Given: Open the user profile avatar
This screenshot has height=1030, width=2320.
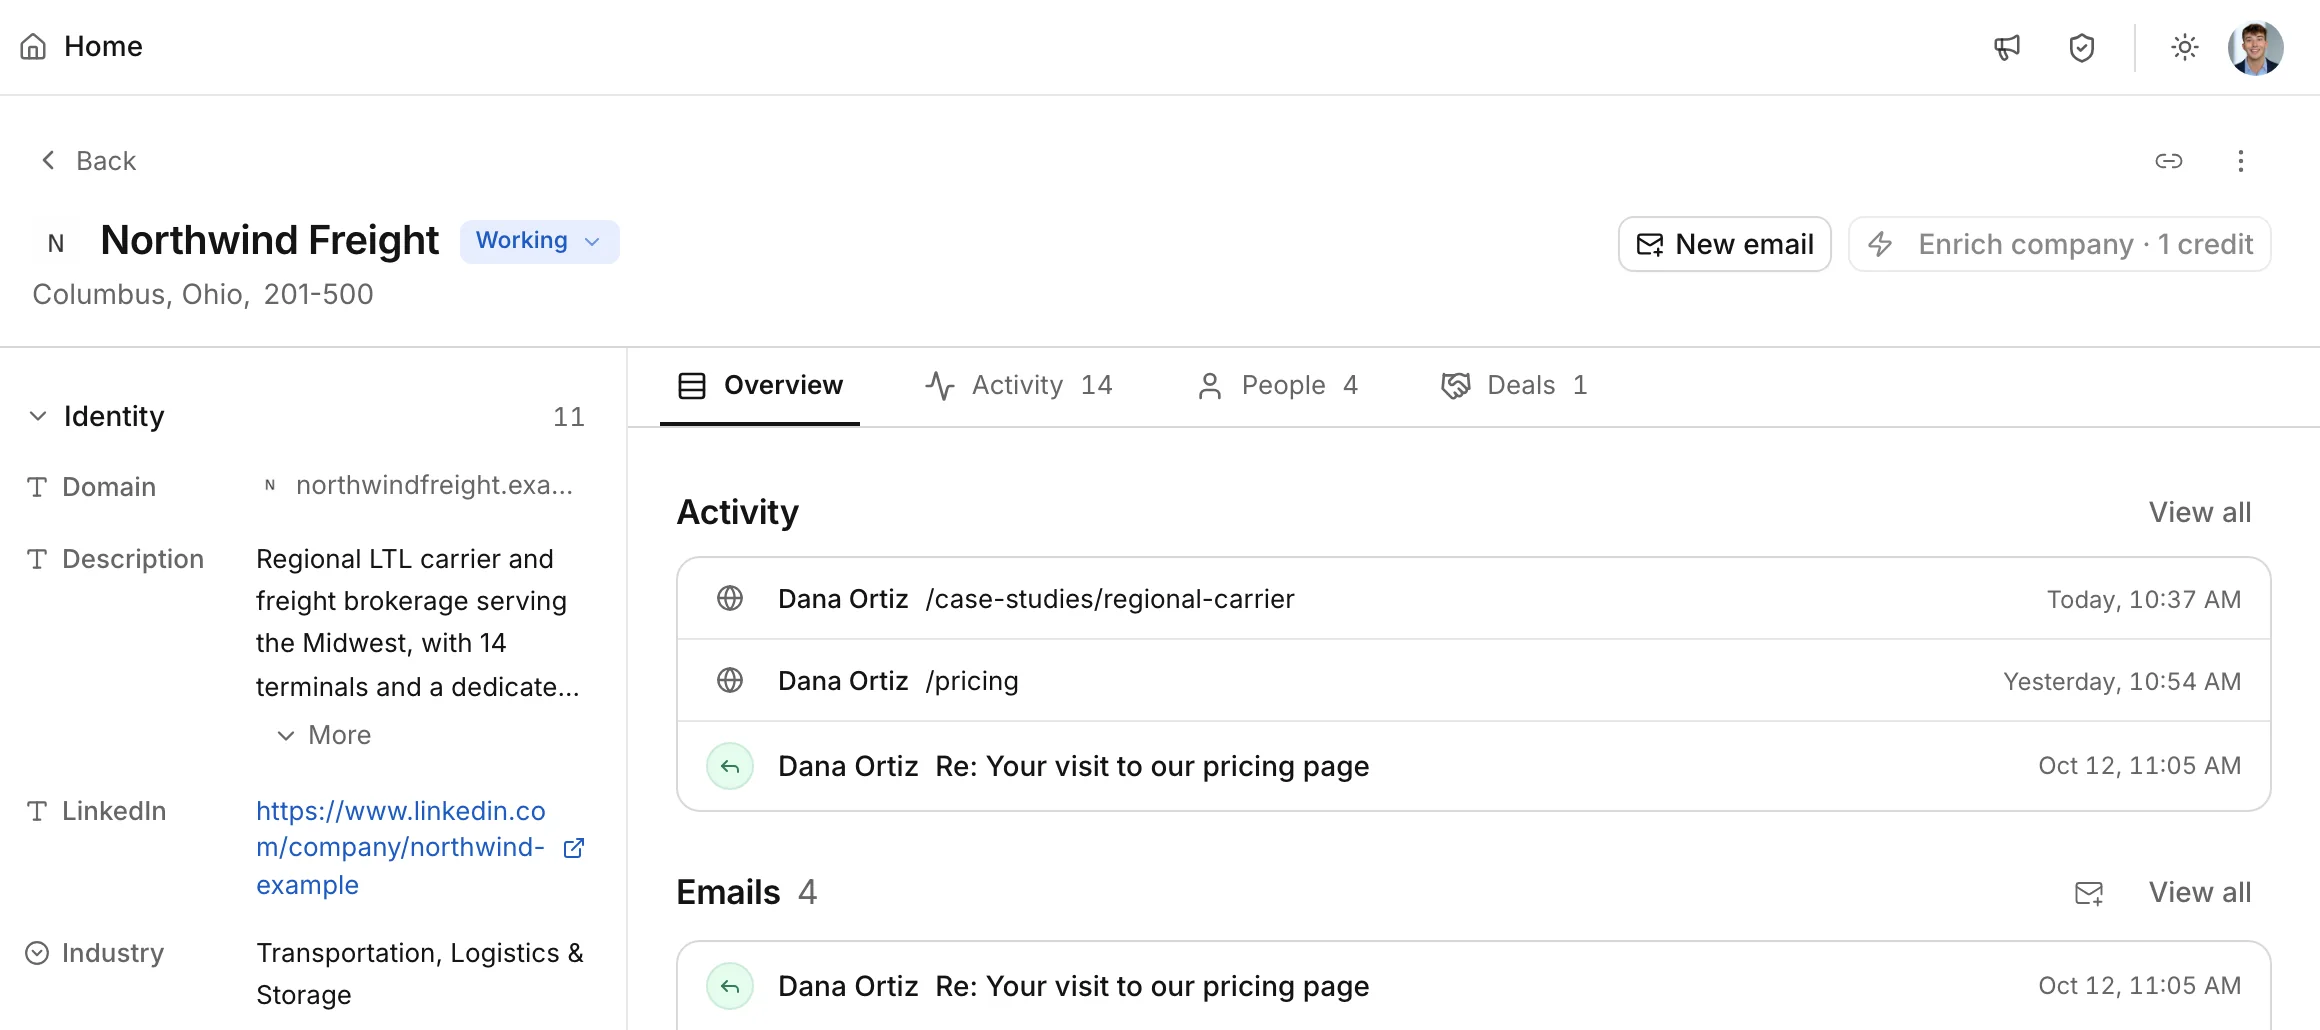Looking at the screenshot, I should (x=2256, y=47).
